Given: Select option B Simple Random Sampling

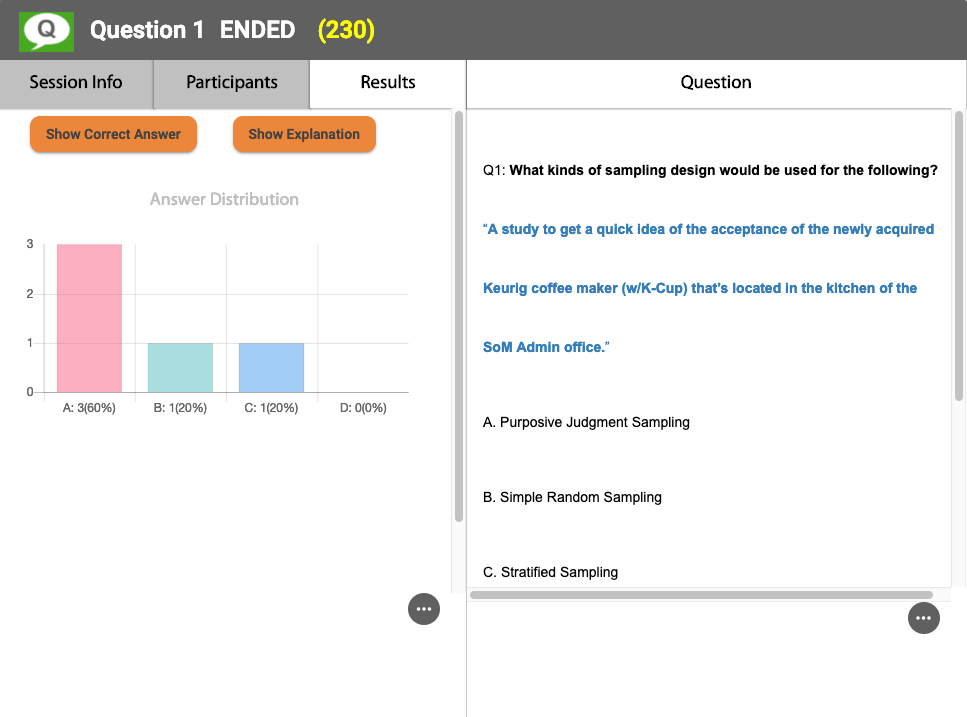Looking at the screenshot, I should point(572,497).
